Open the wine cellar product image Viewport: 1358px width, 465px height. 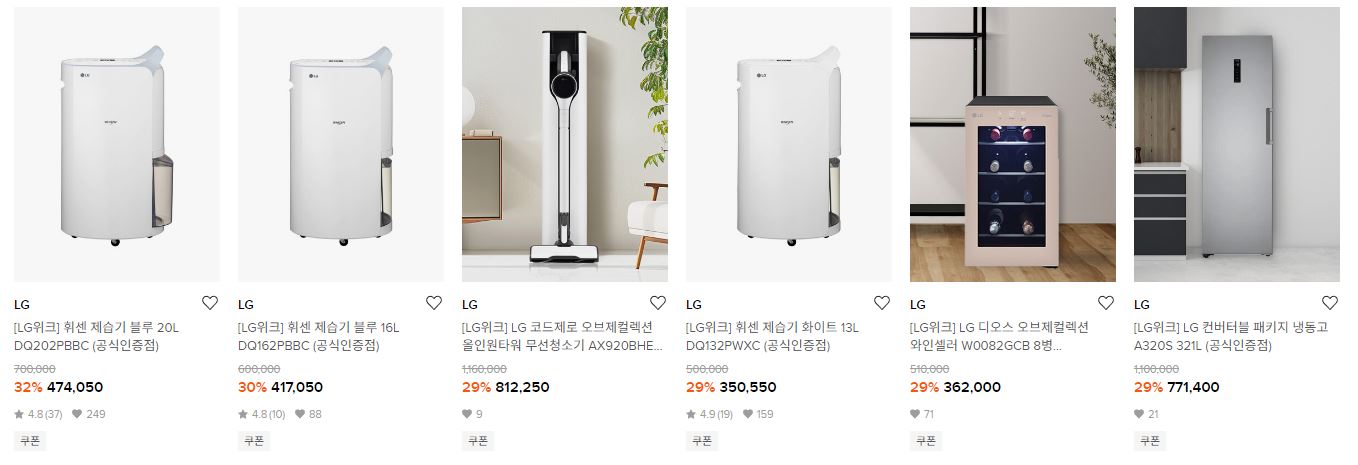(1013, 144)
